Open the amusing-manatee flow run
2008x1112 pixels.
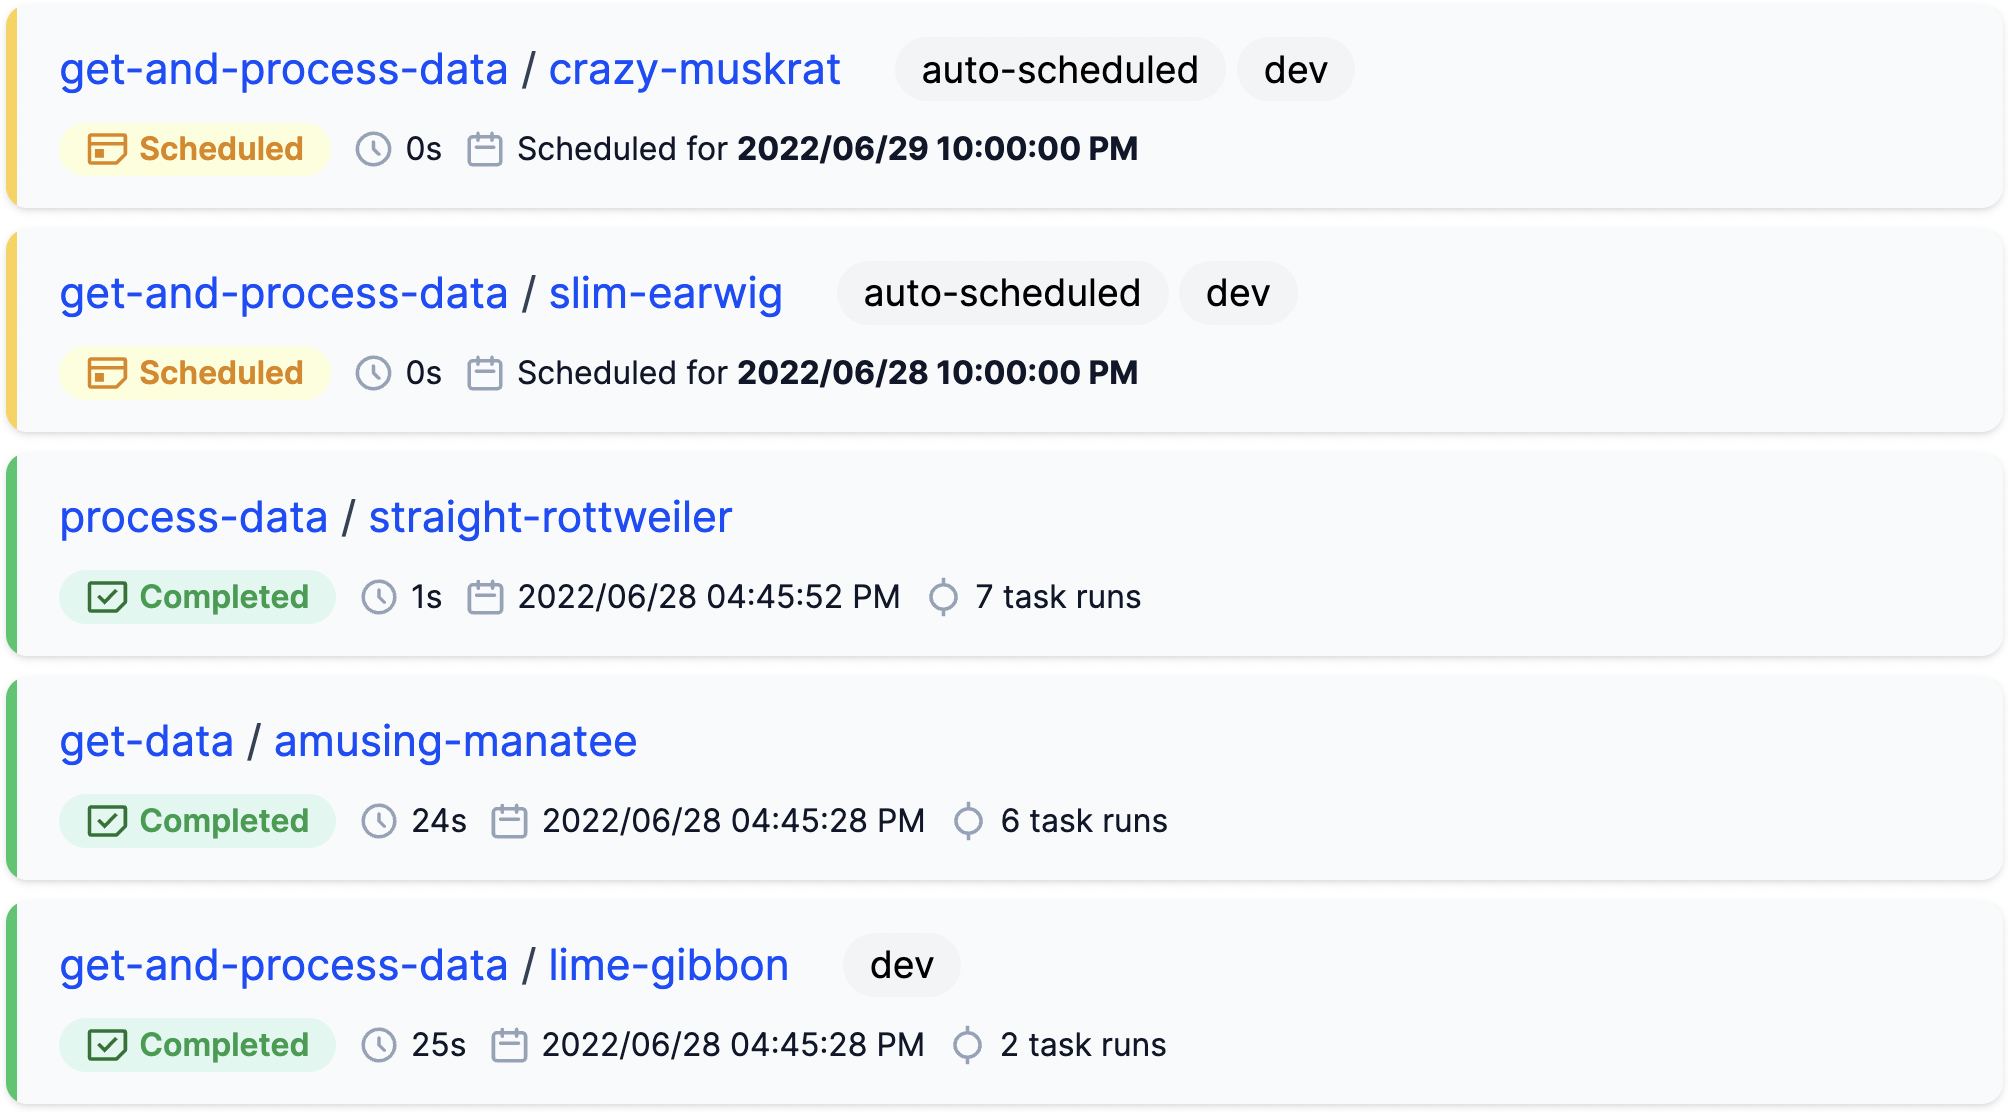455,742
